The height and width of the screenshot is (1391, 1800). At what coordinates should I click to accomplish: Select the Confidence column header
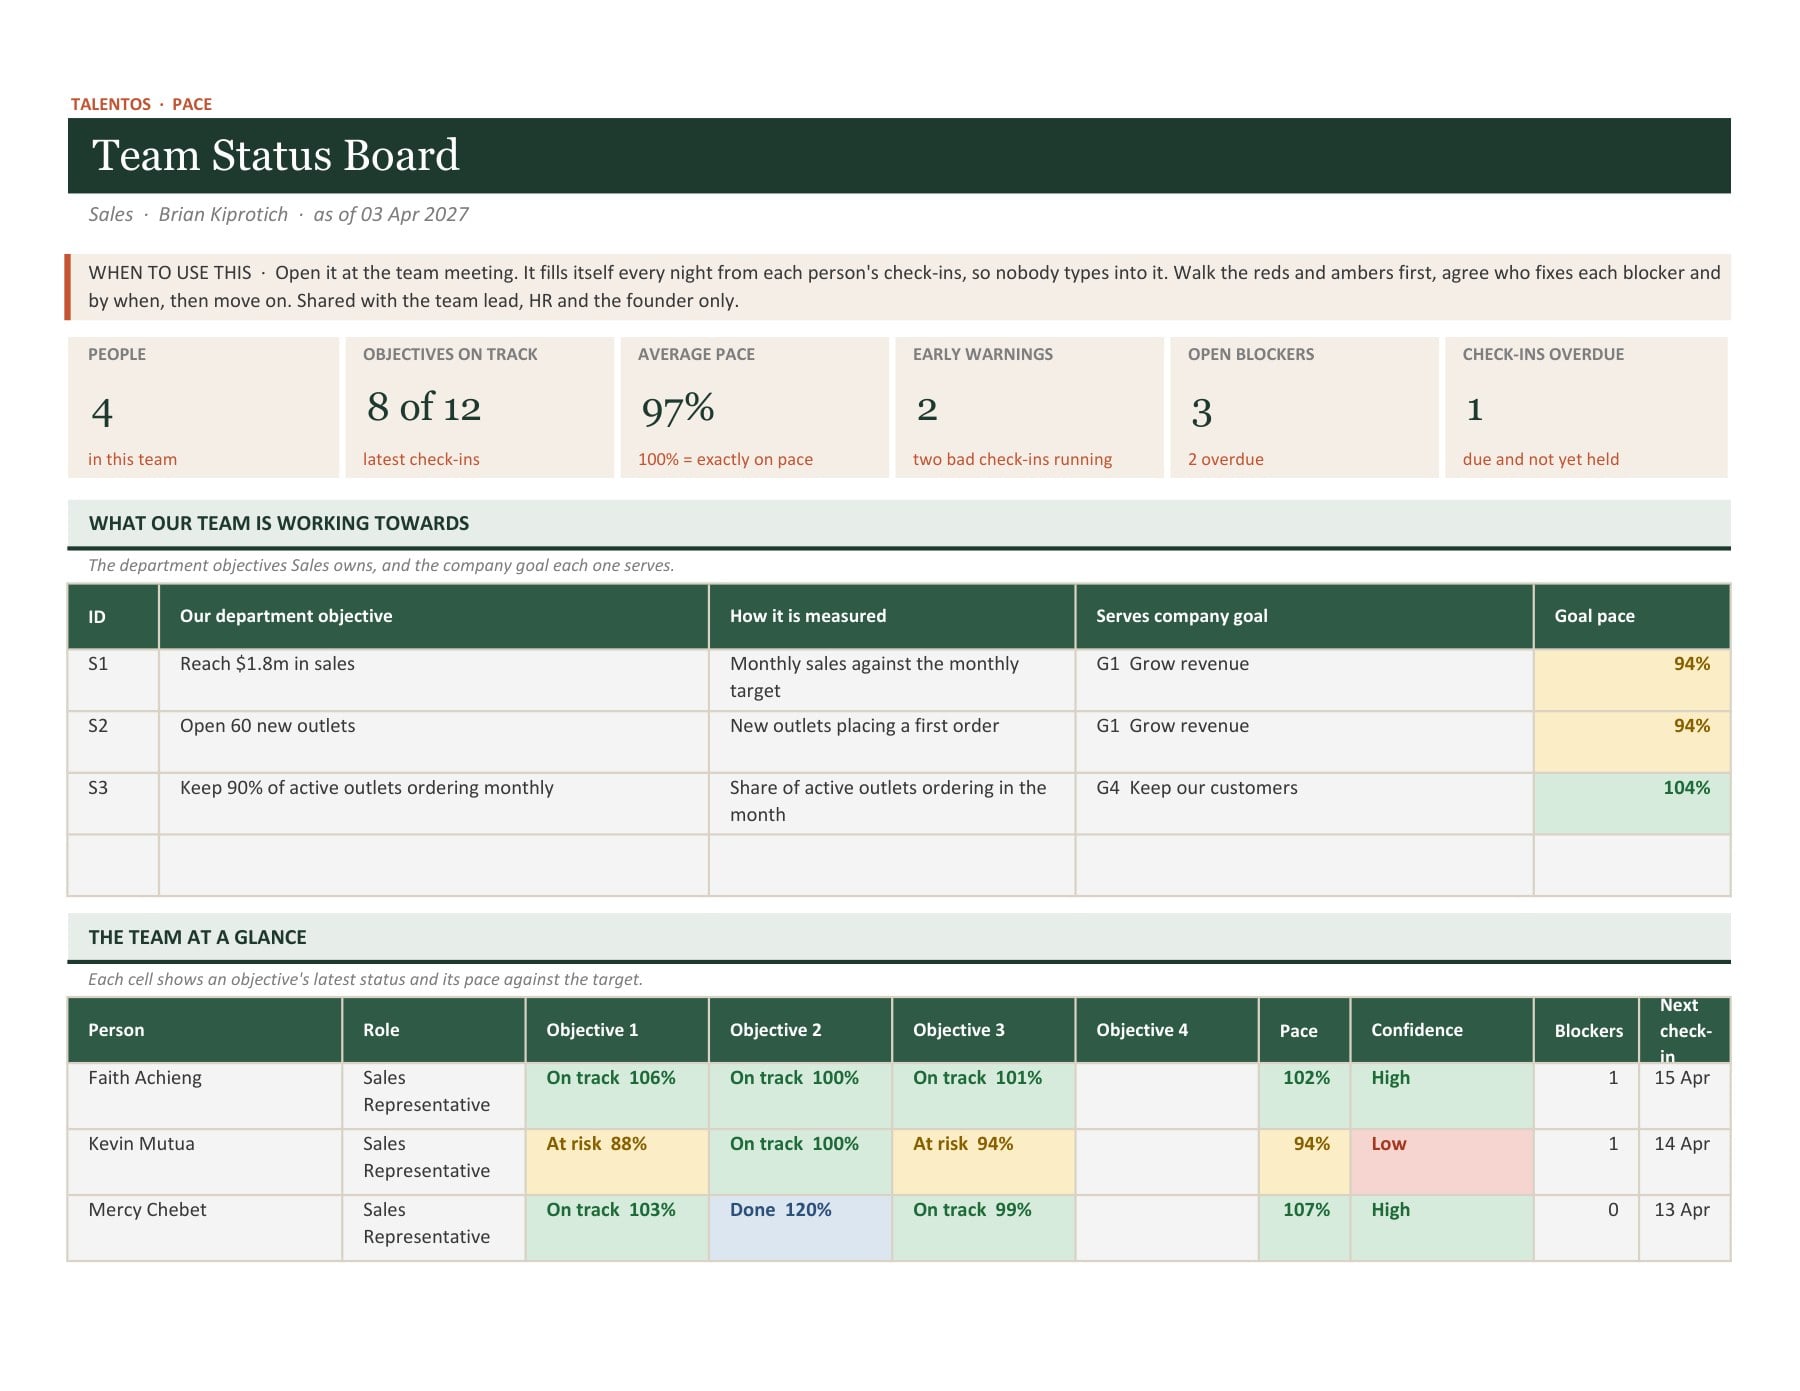(x=1442, y=1030)
